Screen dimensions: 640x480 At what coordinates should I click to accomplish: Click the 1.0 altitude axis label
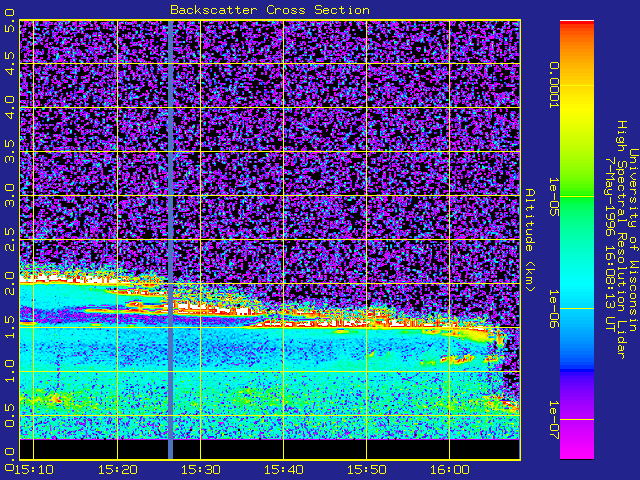click(9, 371)
